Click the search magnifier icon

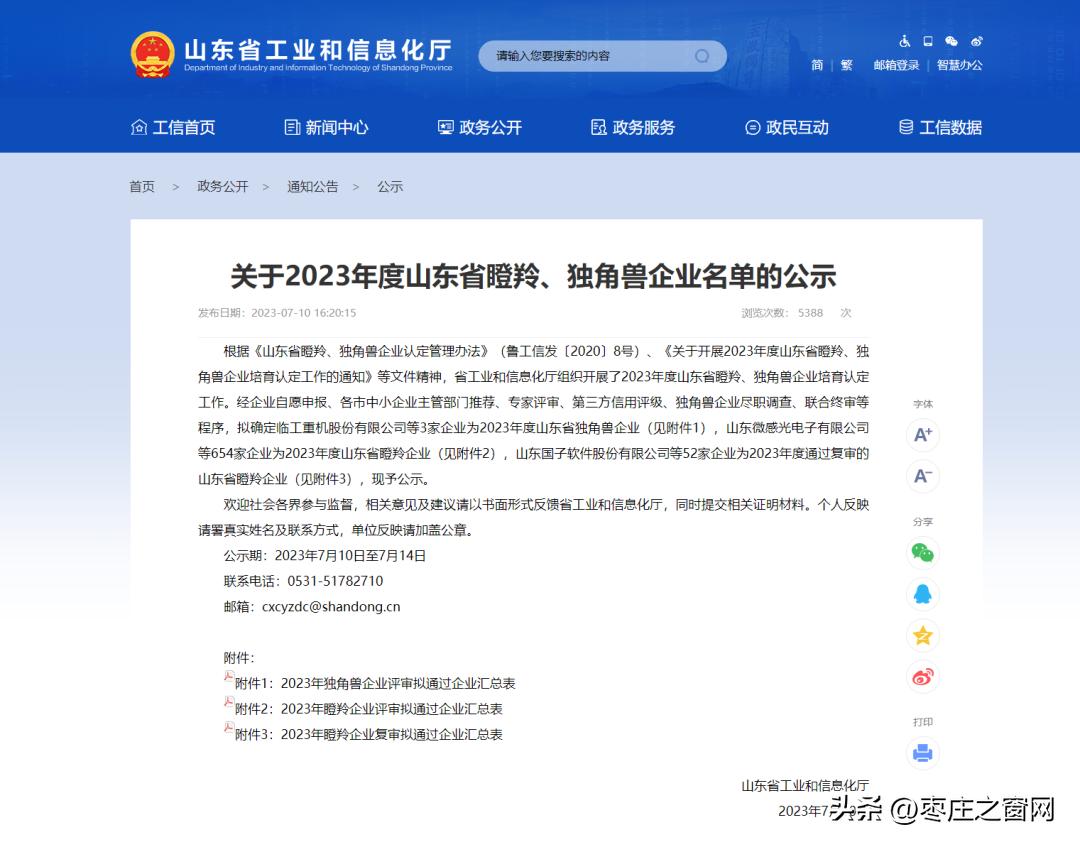pos(703,56)
